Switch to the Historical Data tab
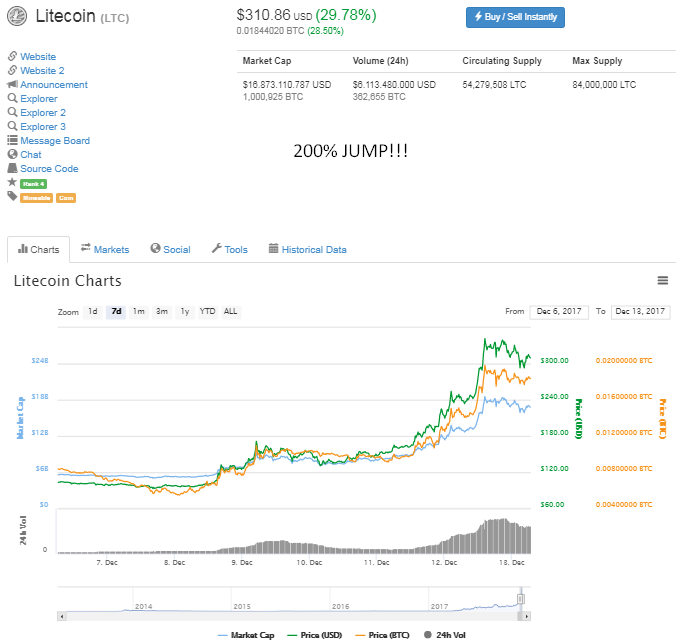 308,249
